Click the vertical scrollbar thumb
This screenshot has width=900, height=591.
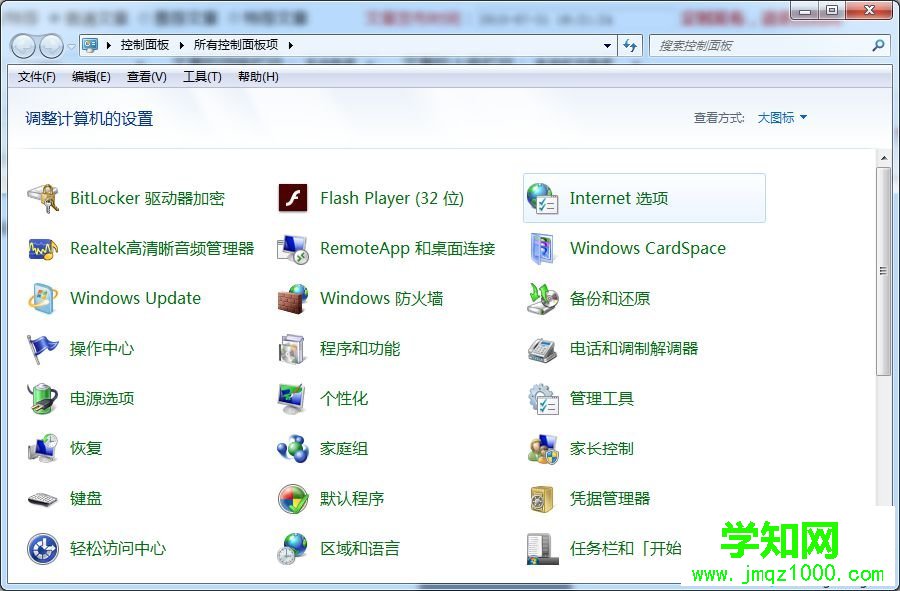(883, 271)
